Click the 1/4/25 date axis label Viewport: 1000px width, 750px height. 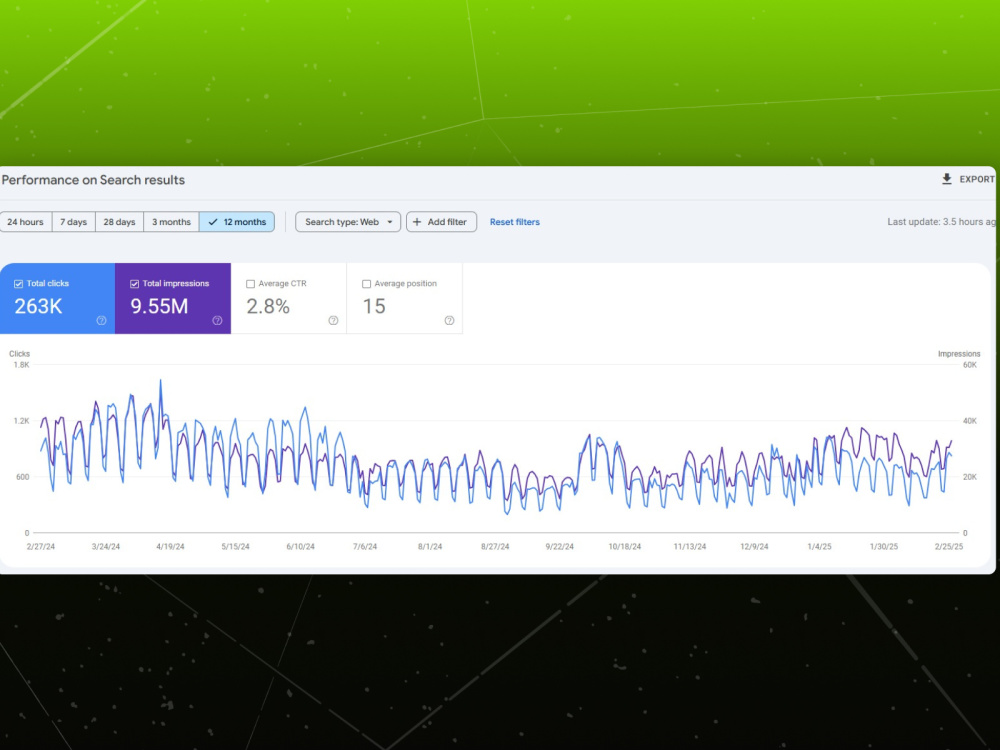pyautogui.click(x=820, y=547)
